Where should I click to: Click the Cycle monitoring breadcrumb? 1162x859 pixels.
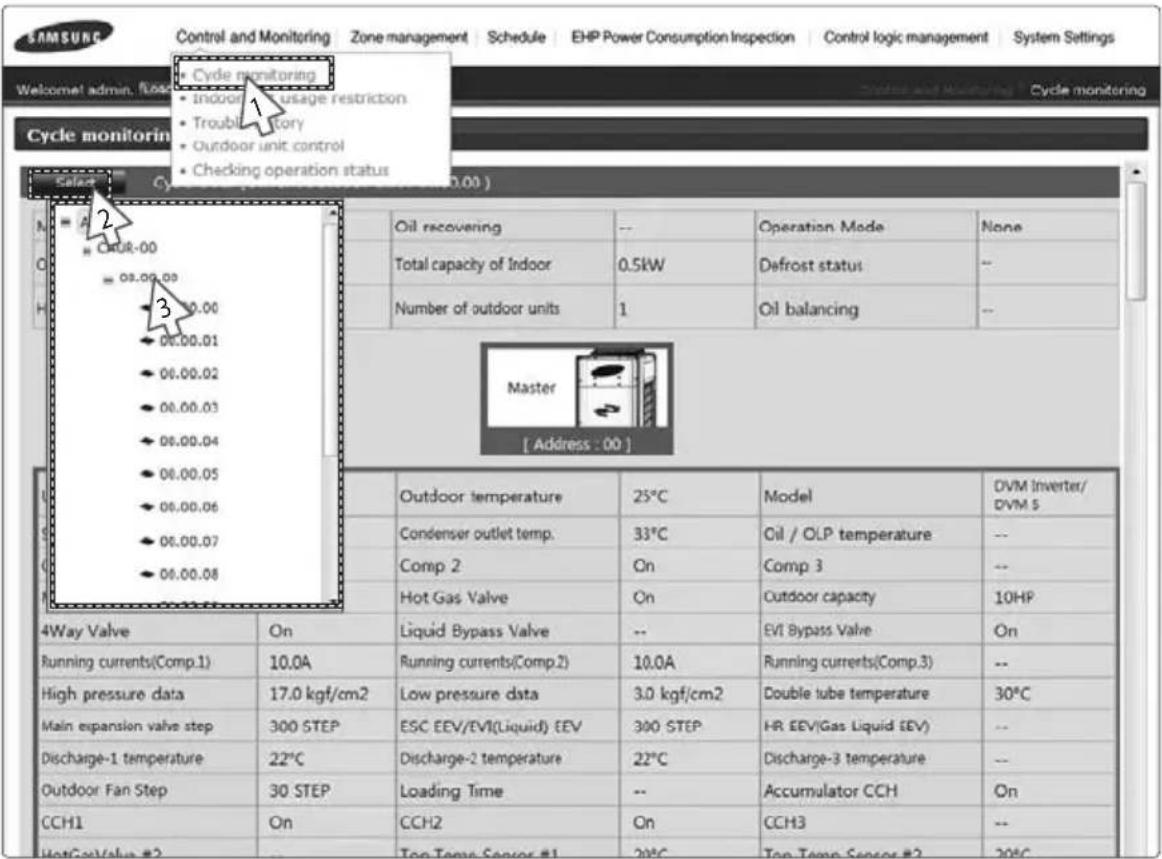1087,90
